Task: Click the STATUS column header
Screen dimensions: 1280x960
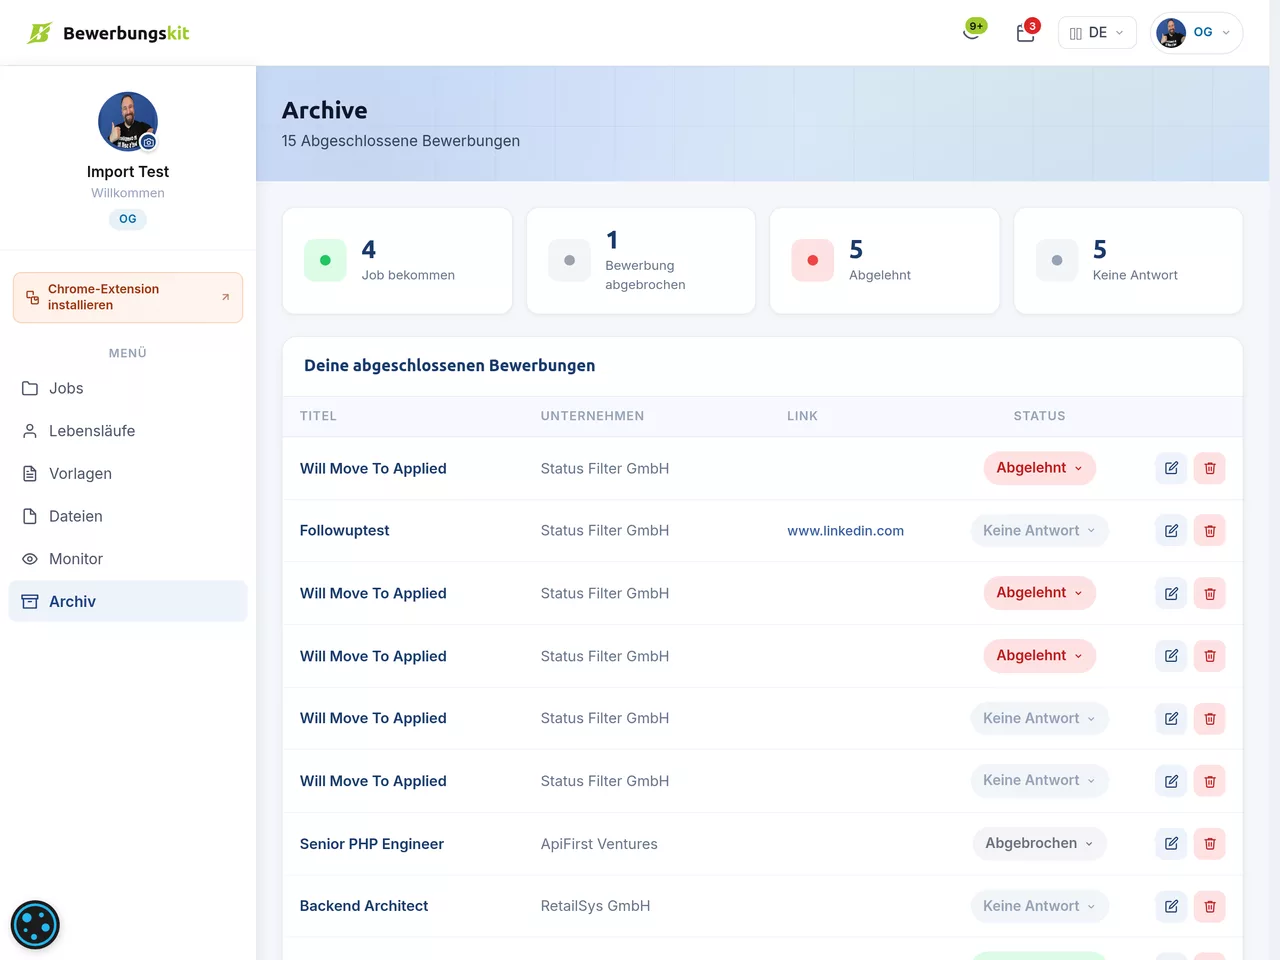Action: click(1039, 416)
